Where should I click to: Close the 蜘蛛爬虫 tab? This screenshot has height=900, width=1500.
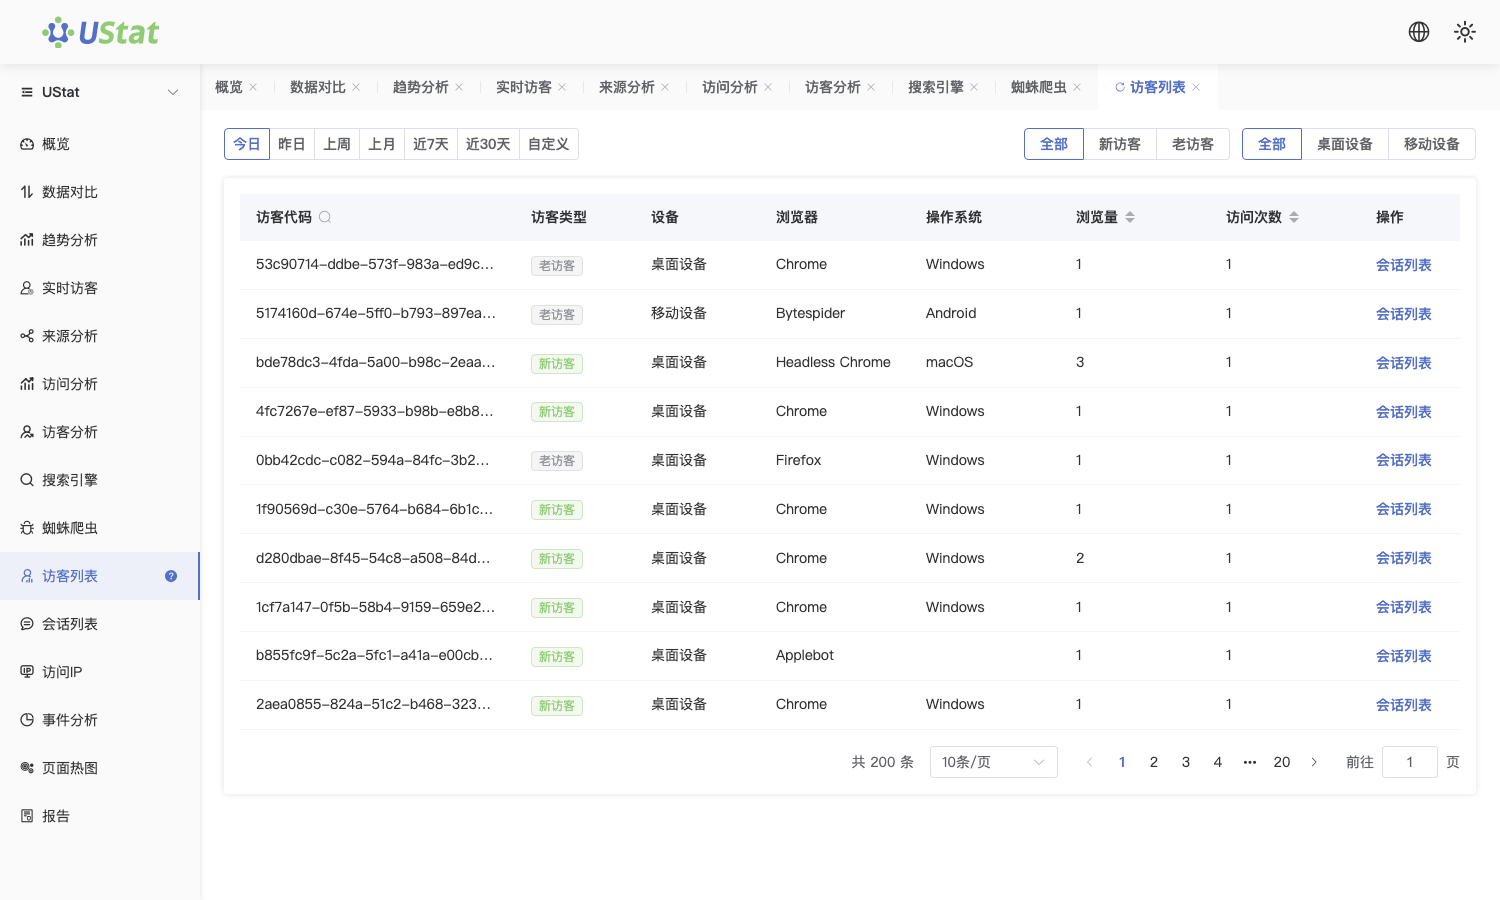(1077, 87)
